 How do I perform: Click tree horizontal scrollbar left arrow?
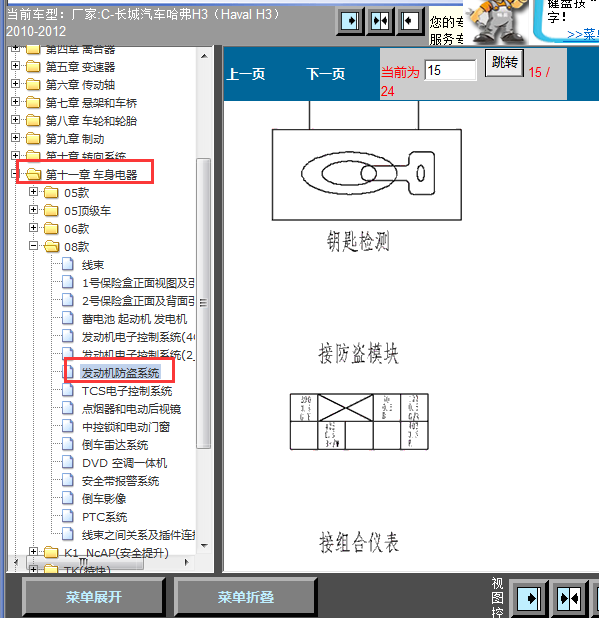point(16,562)
